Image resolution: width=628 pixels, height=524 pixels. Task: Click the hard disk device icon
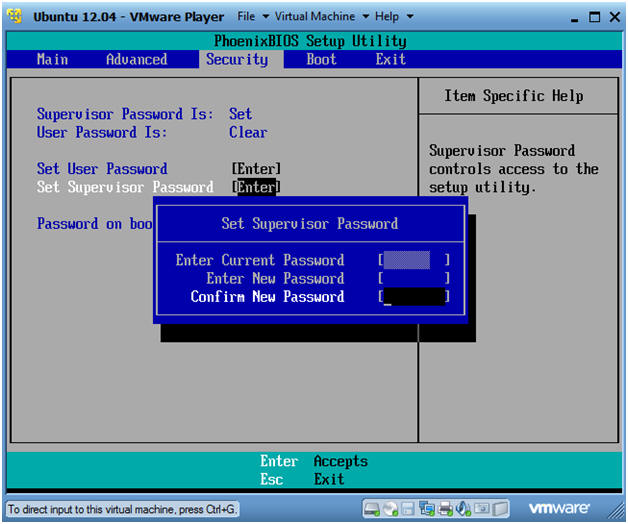click(371, 509)
